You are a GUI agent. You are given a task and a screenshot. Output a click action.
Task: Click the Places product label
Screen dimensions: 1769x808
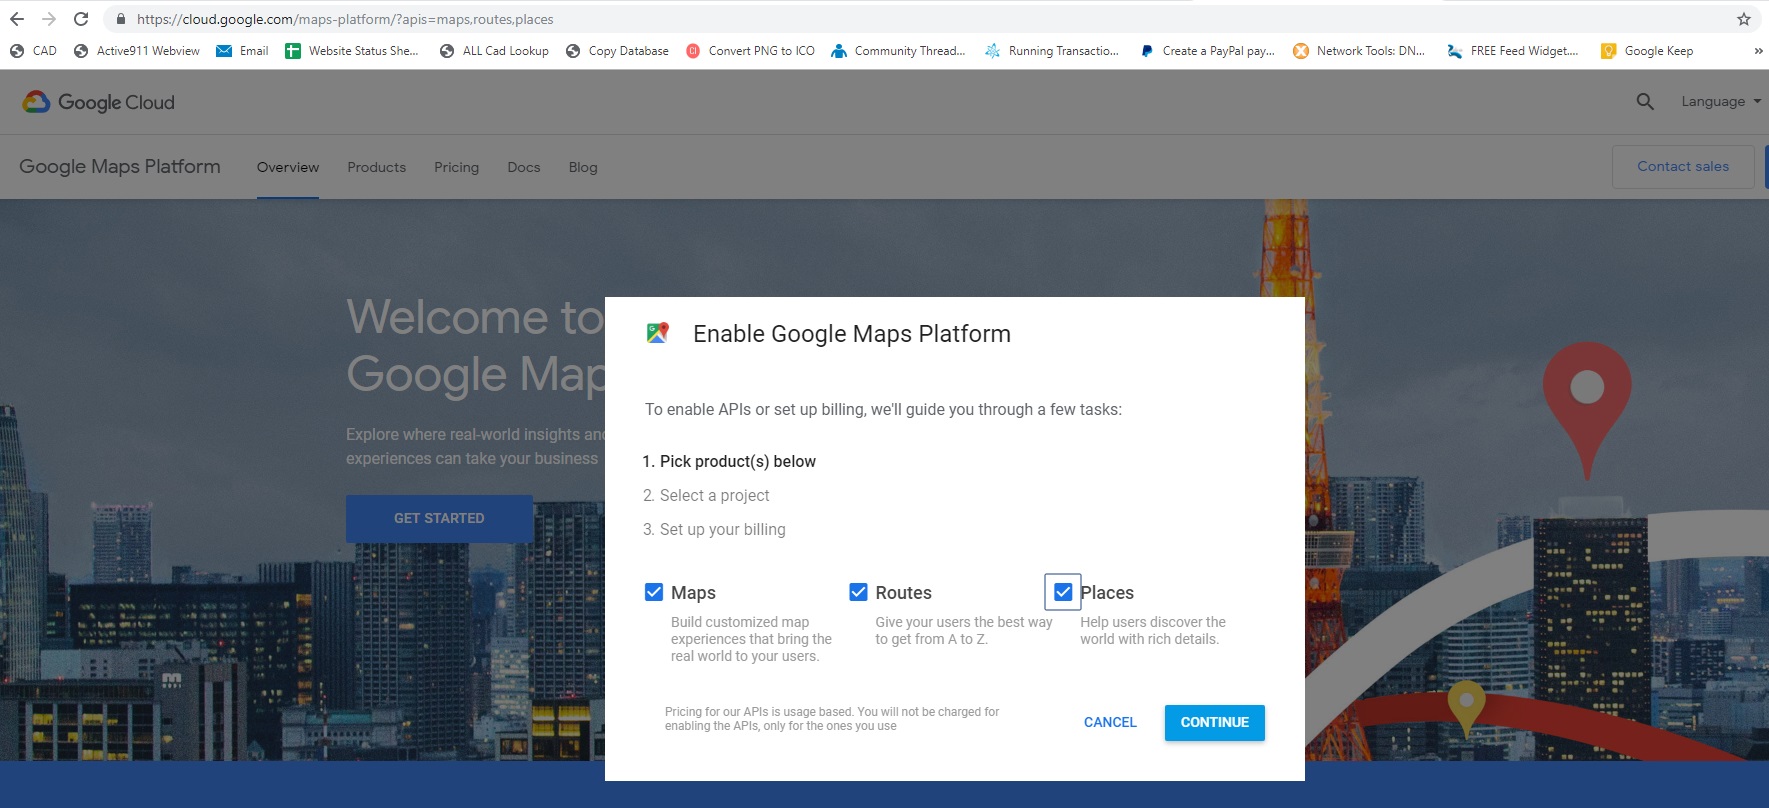tap(1107, 592)
